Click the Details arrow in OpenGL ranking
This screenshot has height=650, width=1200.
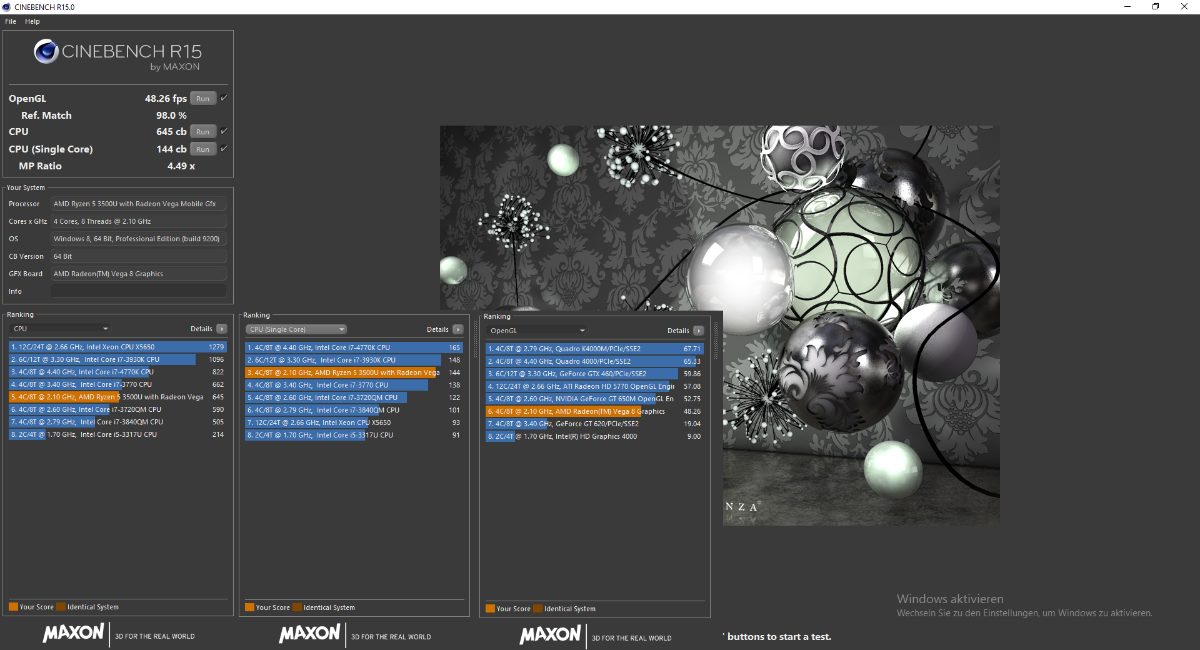click(x=698, y=330)
